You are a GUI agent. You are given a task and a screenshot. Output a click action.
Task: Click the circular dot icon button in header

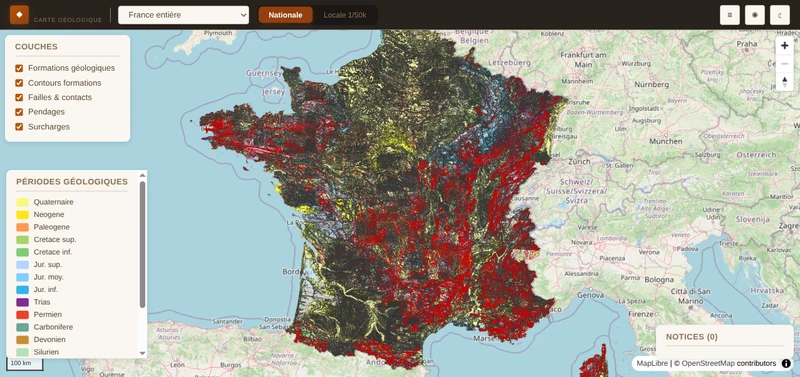click(755, 15)
